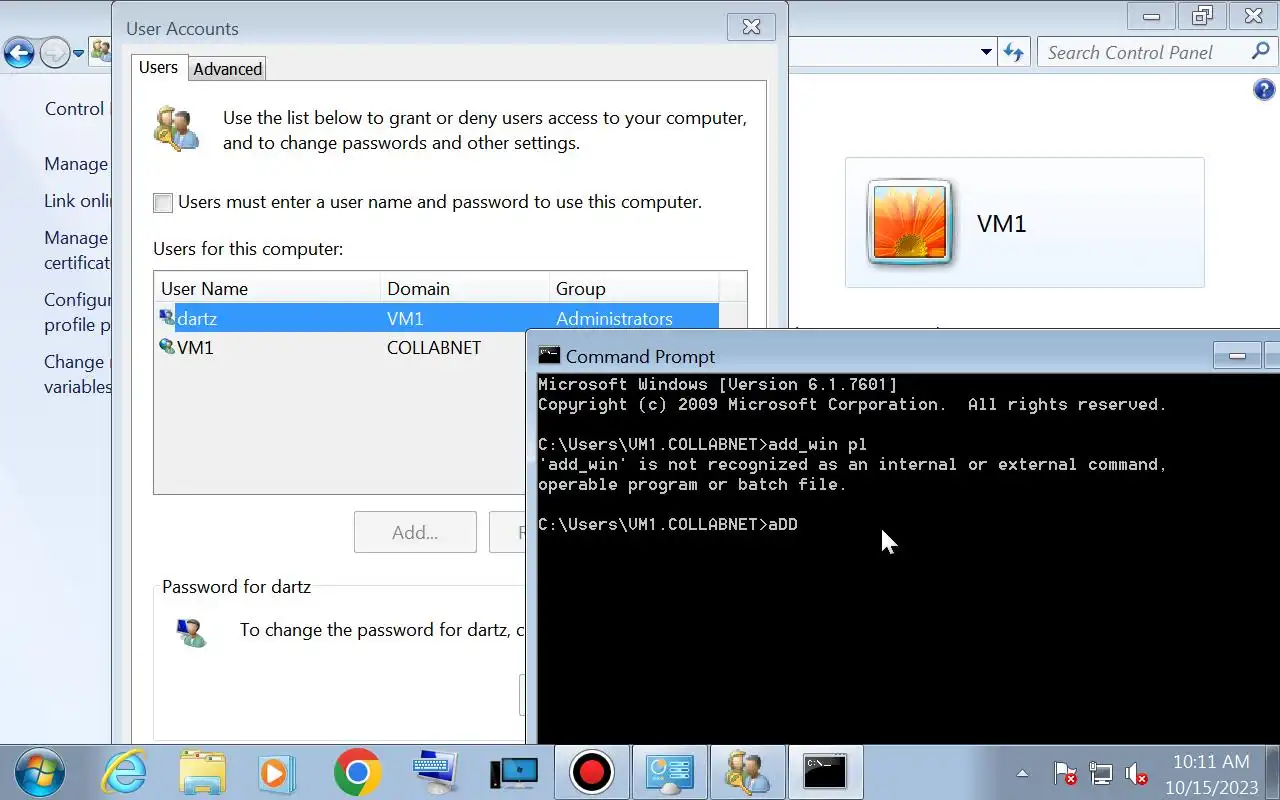Select the dartz user row
Screen dimensions: 1280x800
point(438,319)
